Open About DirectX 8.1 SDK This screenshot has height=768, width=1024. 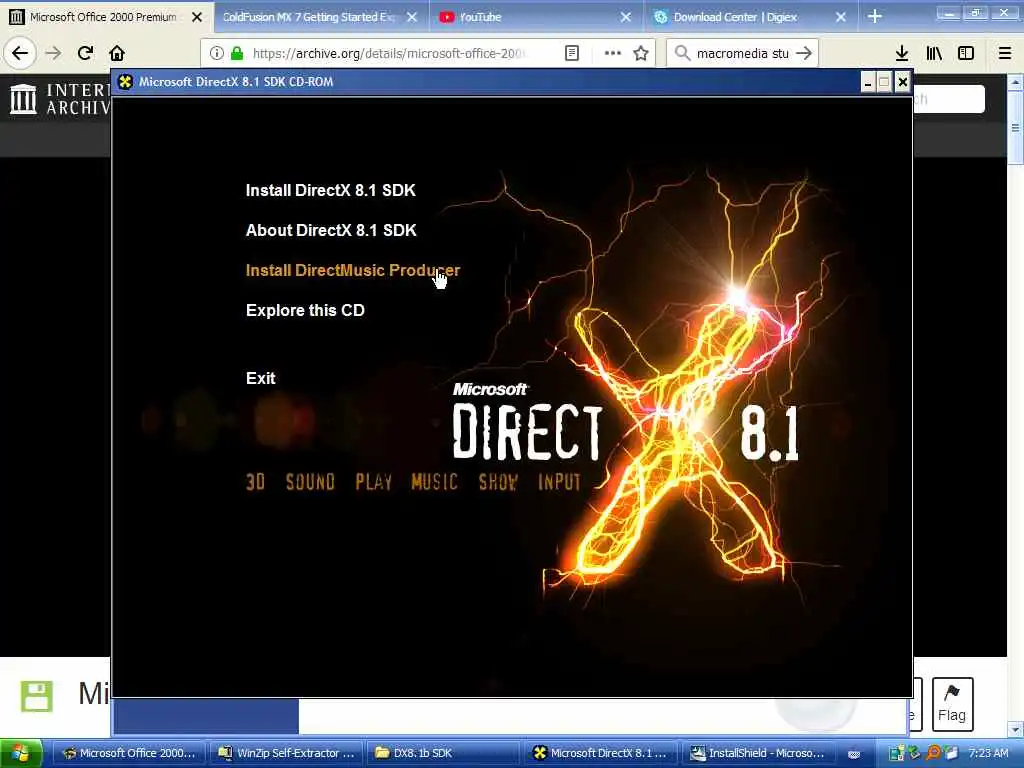(x=331, y=230)
